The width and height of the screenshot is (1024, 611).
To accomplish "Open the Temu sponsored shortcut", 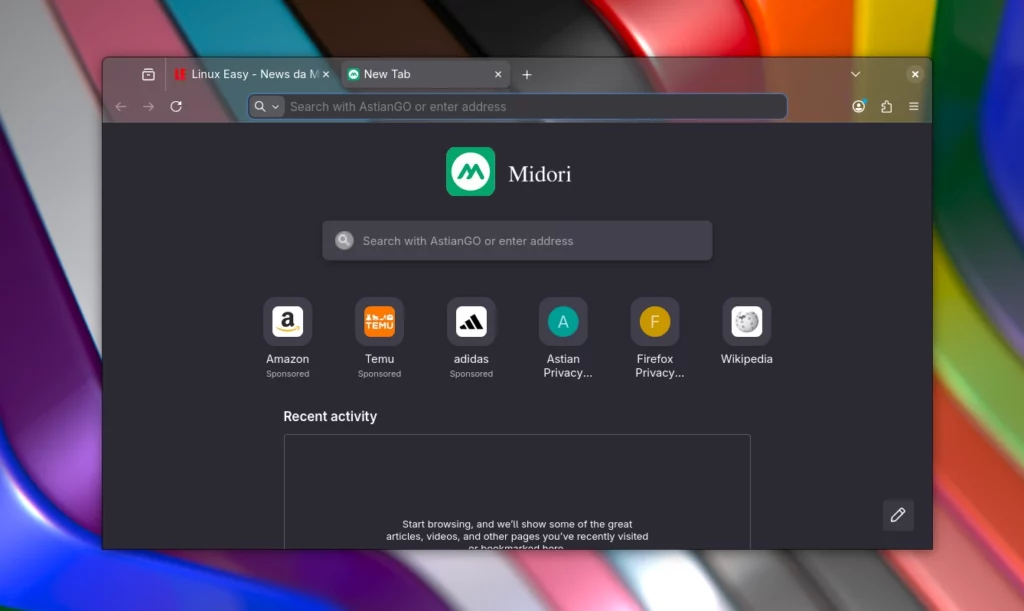I will 379,322.
